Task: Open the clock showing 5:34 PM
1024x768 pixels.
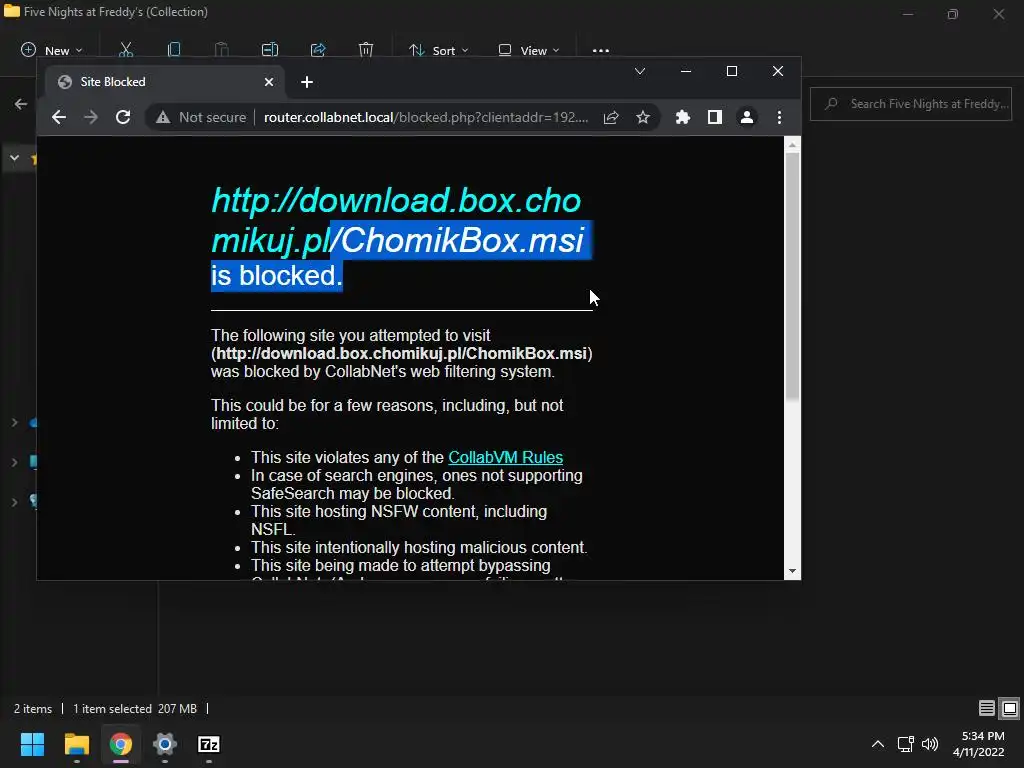Action: coord(979,744)
